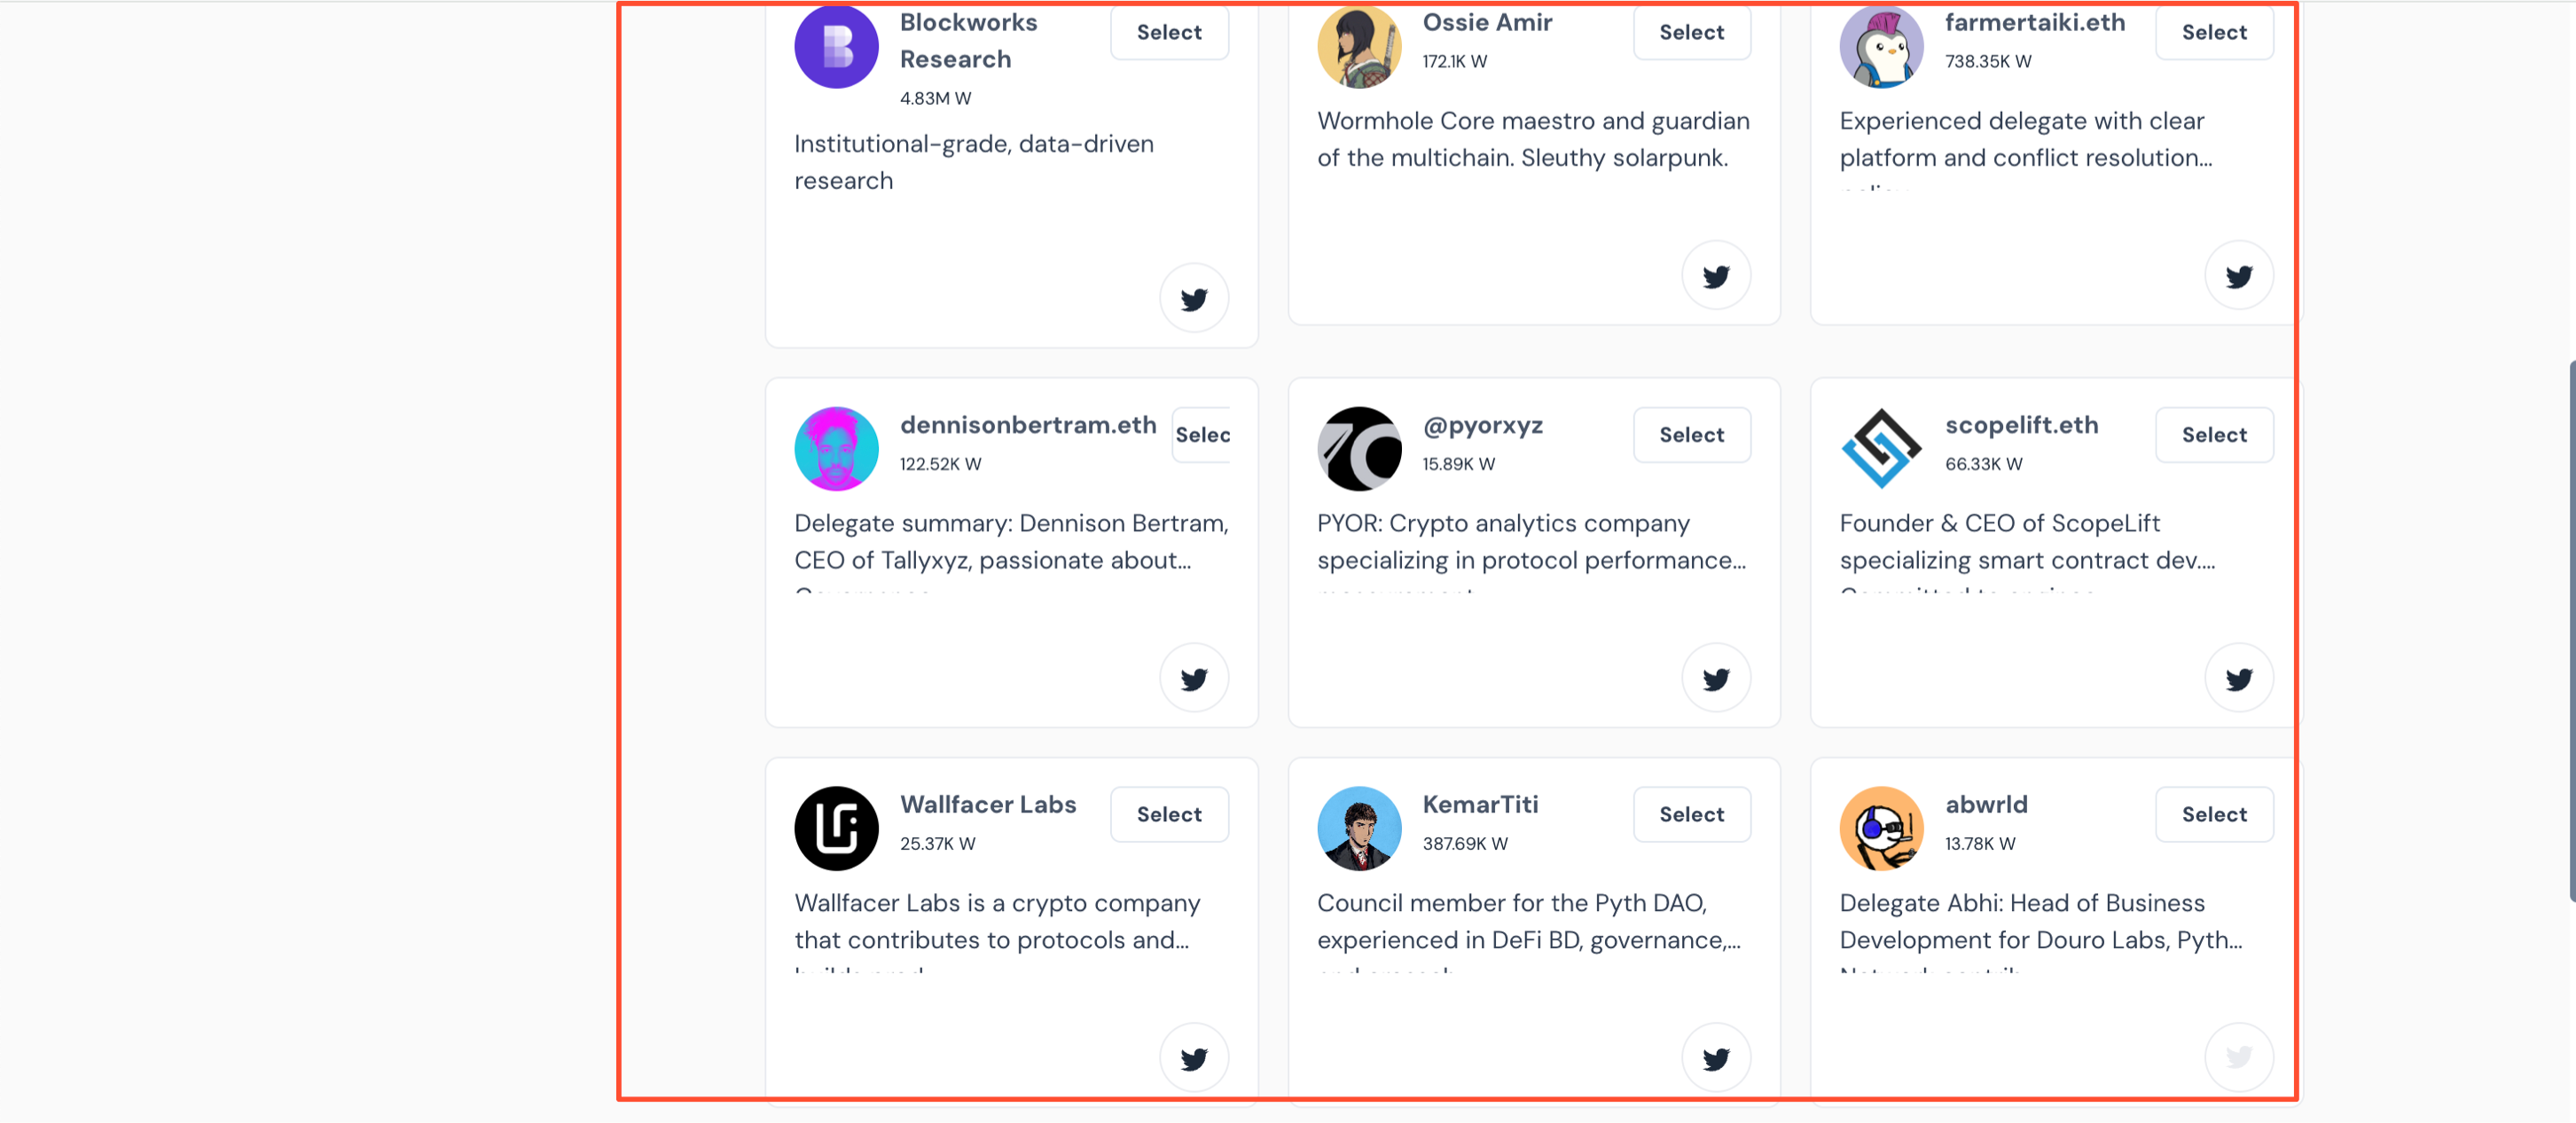
Task: Select scopelift.eth as delegate
Action: tap(2213, 434)
